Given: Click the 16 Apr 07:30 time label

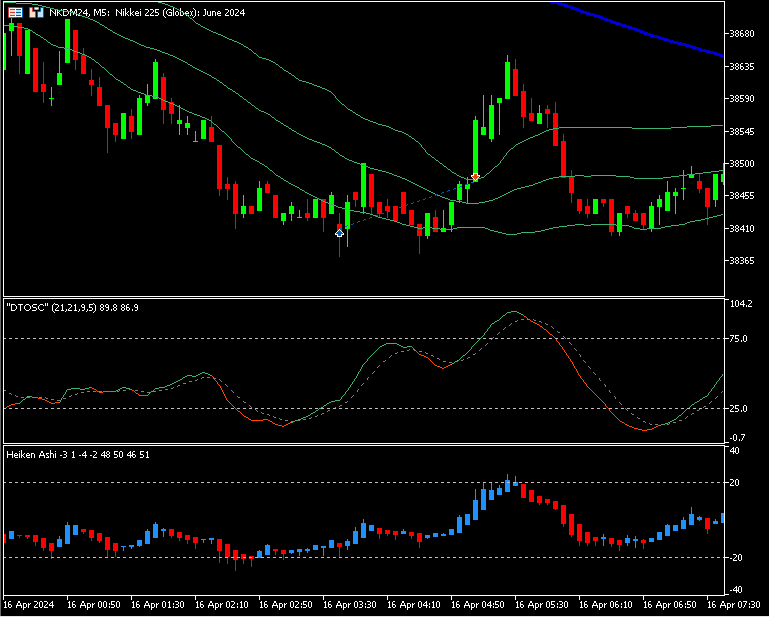Looking at the screenshot, I should click(734, 604).
